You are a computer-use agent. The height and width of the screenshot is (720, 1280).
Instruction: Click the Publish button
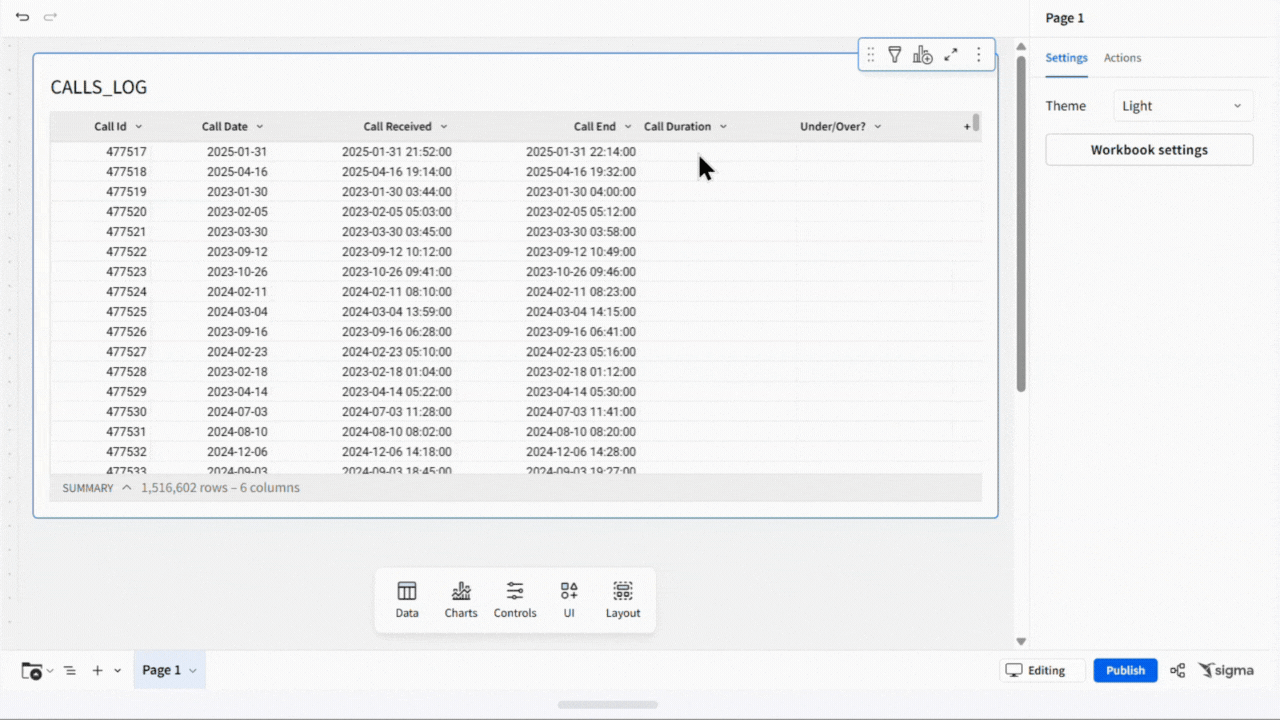click(1125, 671)
